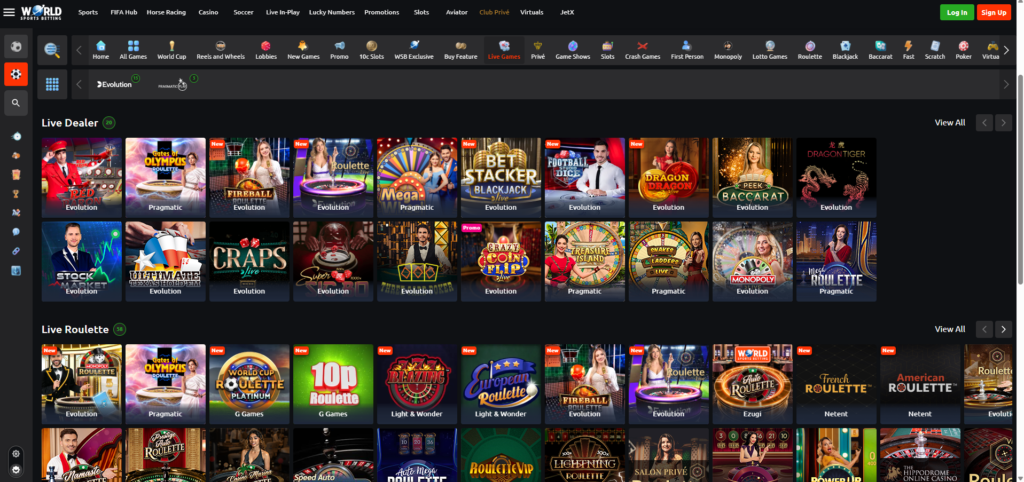The image size is (1024, 482).
Task: Open First Person category
Action: [686, 50]
